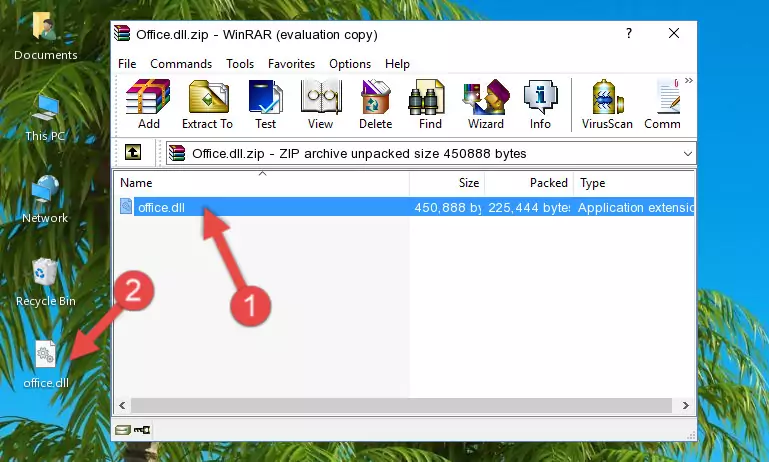Select the Documents desktop icon
The height and width of the screenshot is (462, 769).
coord(46,36)
